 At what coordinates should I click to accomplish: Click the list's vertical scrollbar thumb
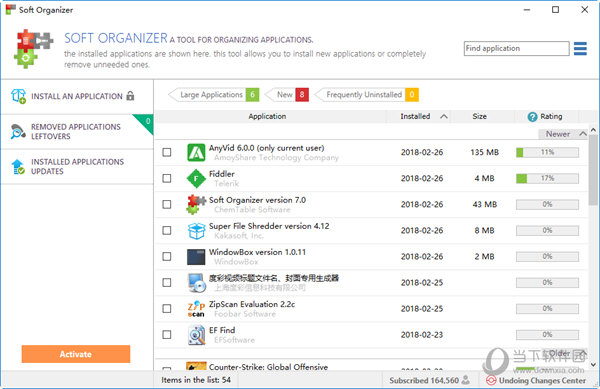click(x=593, y=170)
